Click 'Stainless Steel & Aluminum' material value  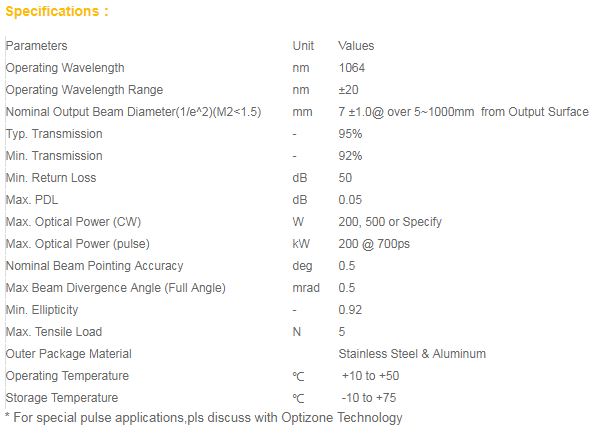tap(412, 354)
